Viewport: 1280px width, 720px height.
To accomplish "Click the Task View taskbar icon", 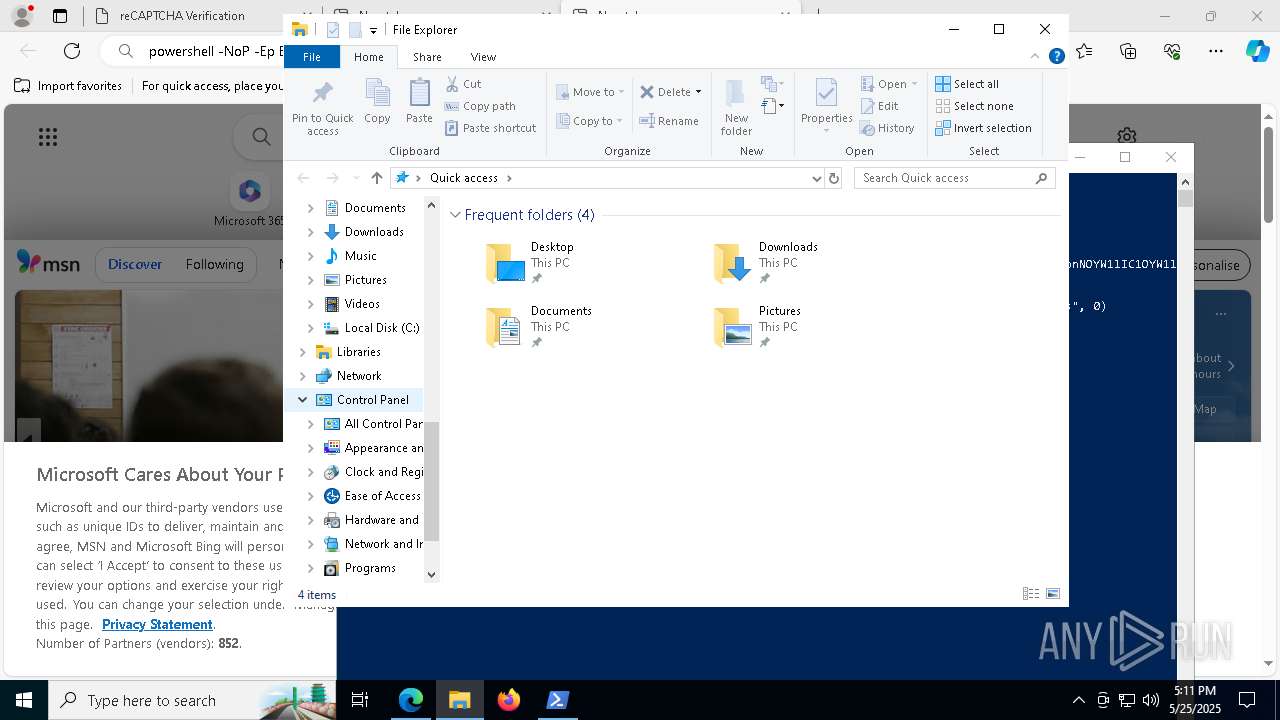I will pos(360,700).
